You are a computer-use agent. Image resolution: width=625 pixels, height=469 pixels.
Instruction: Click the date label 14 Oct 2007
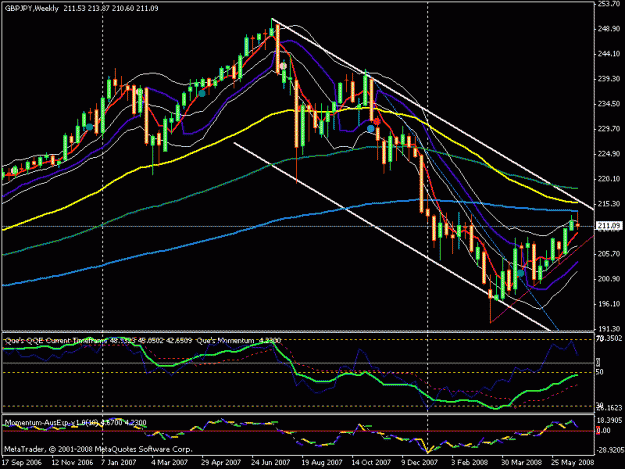click(x=371, y=463)
